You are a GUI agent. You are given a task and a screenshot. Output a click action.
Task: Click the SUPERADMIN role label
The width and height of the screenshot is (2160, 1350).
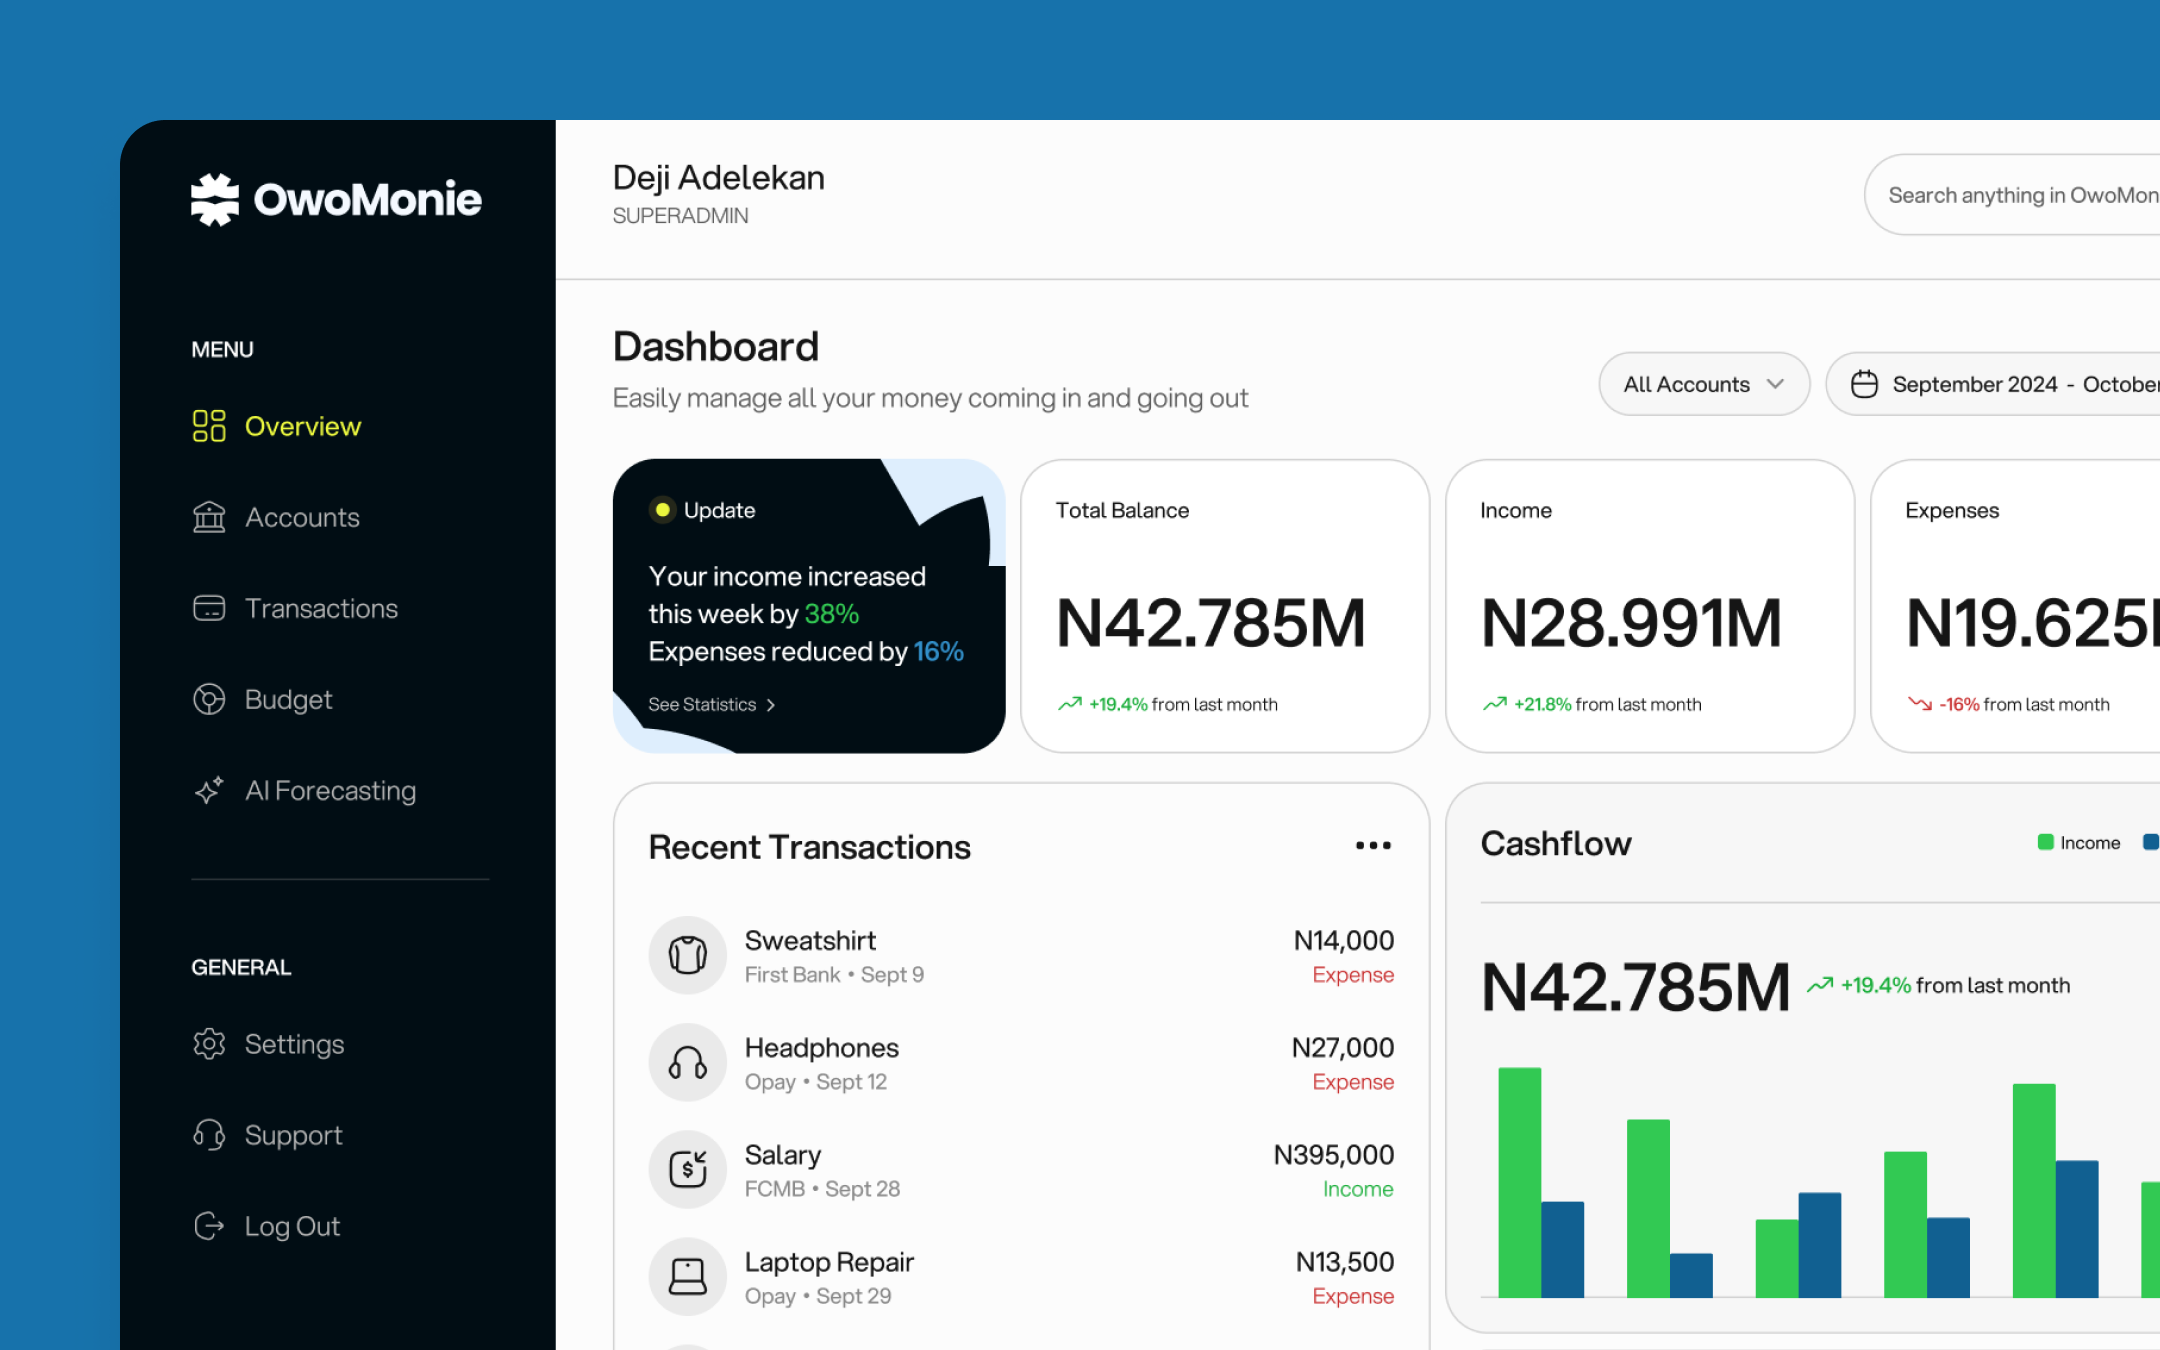[x=680, y=216]
